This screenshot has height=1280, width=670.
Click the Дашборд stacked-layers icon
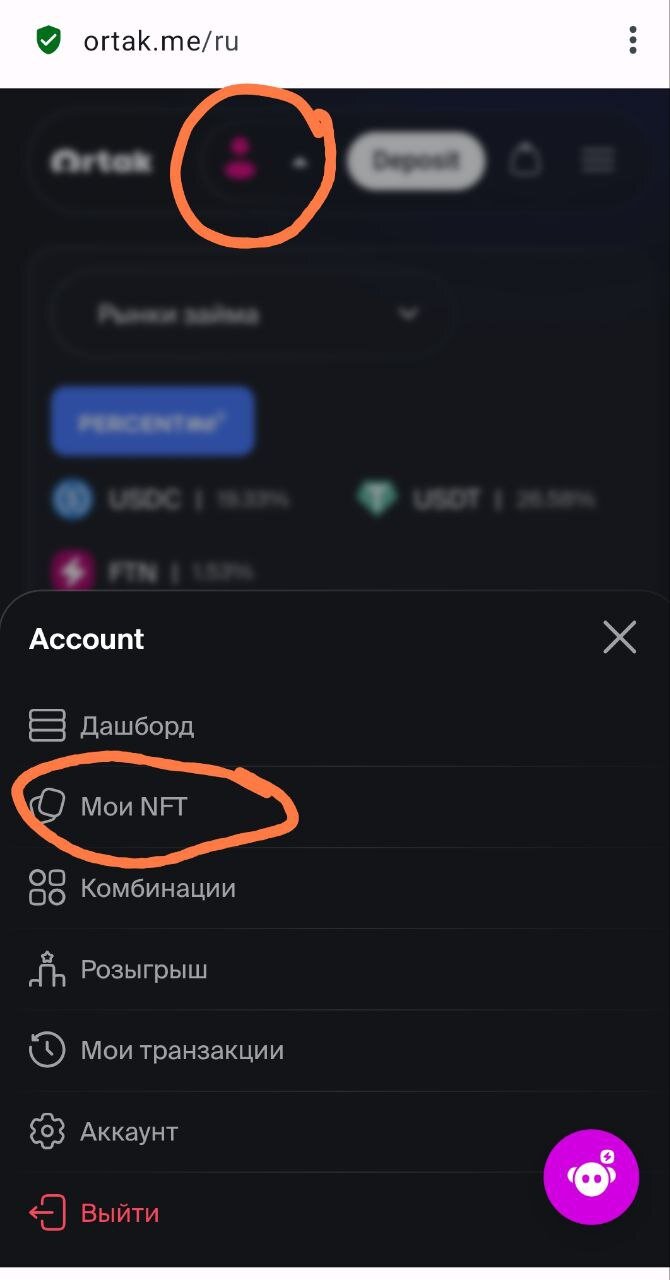47,725
